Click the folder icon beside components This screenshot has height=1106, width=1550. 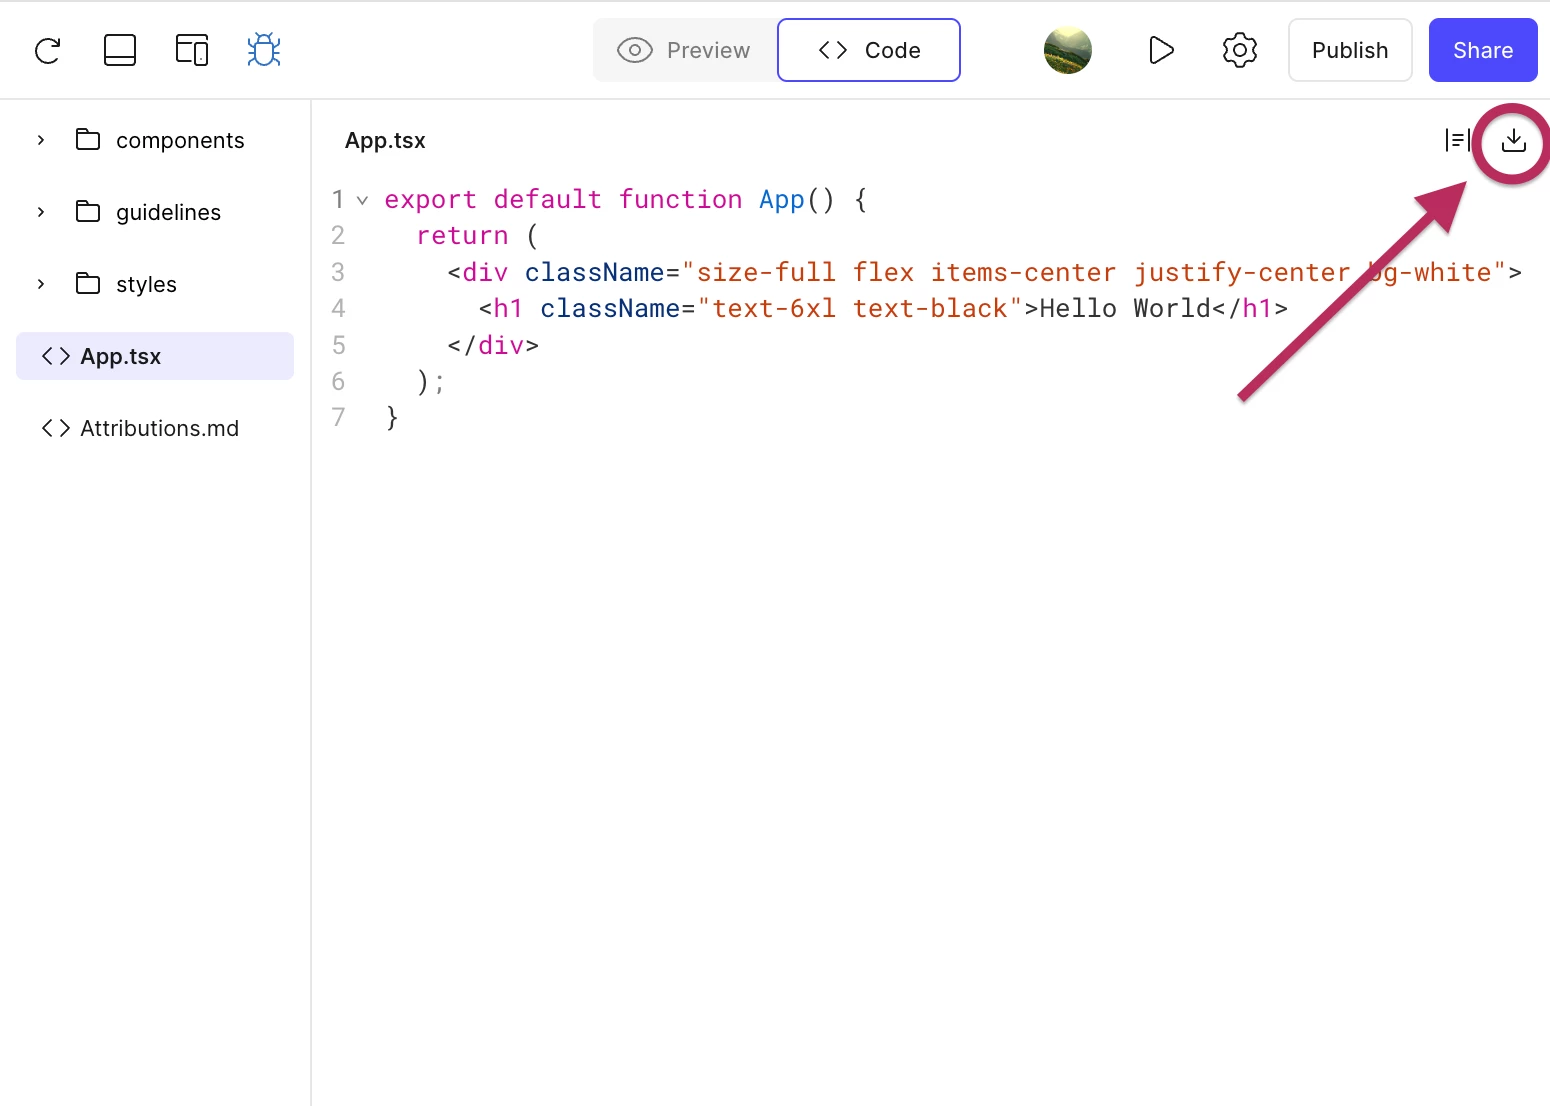point(88,139)
